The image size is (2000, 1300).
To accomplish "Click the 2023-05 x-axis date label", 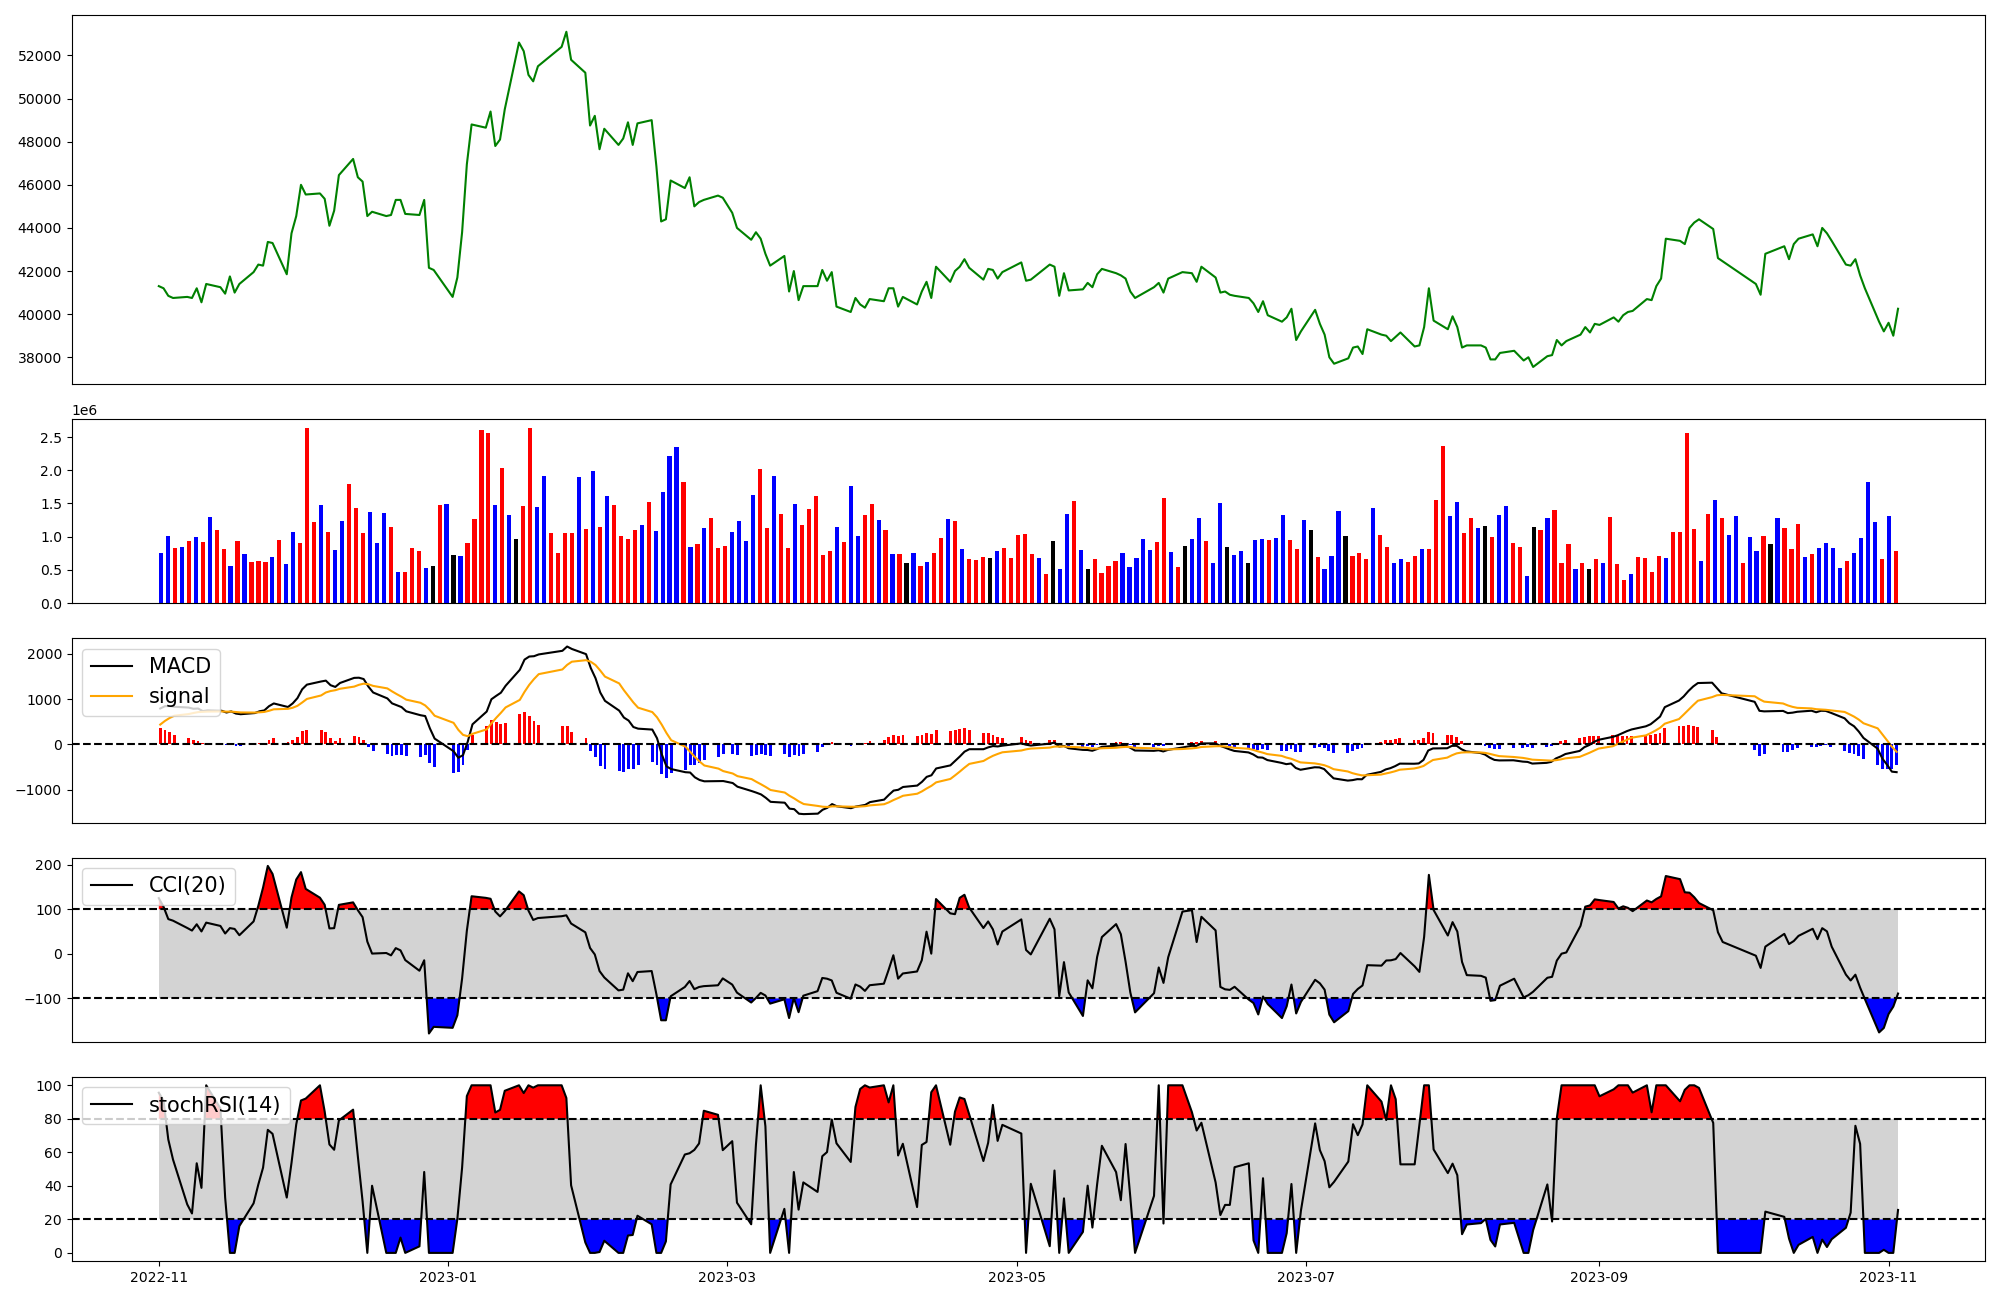I will [1017, 1277].
